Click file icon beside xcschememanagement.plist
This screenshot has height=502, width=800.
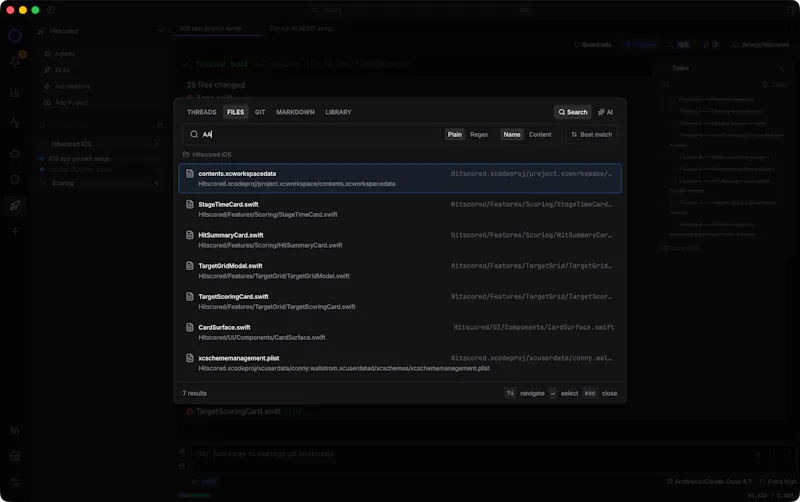click(190, 358)
